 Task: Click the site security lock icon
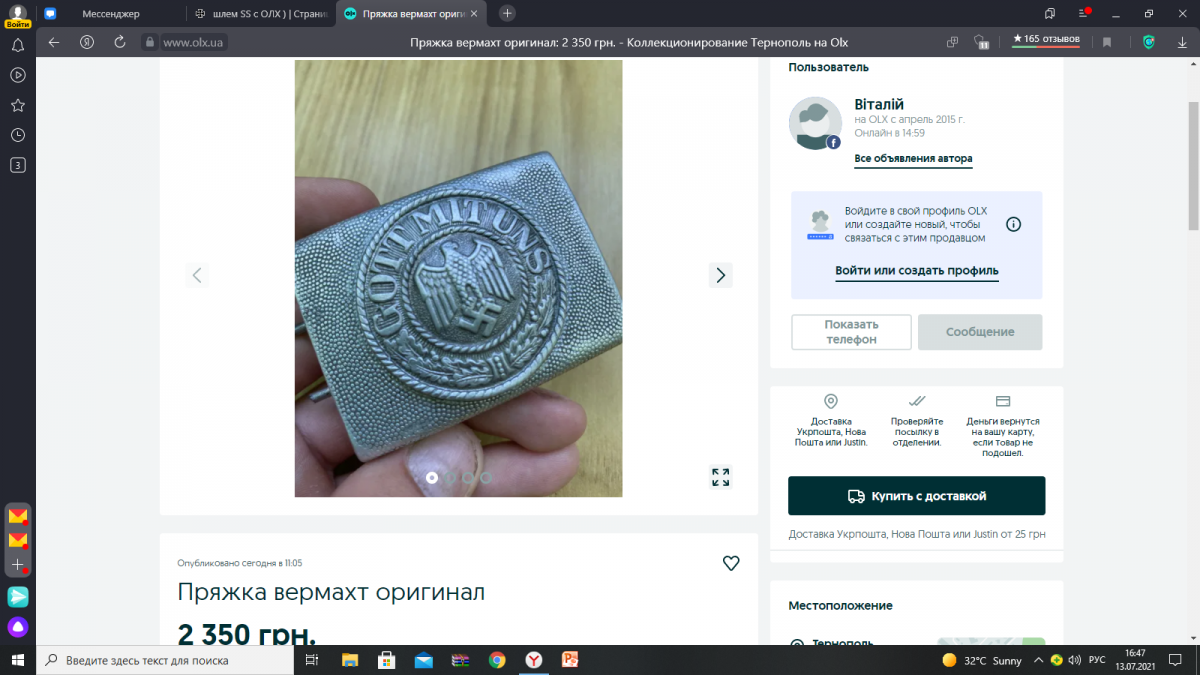pos(149,42)
